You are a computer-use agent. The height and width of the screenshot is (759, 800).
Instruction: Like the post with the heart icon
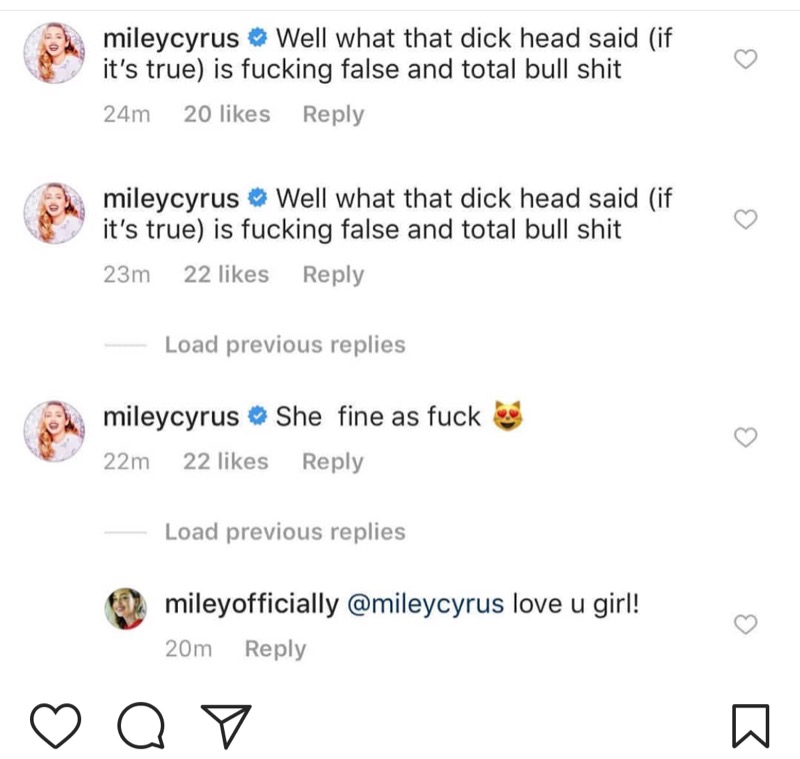(54, 724)
